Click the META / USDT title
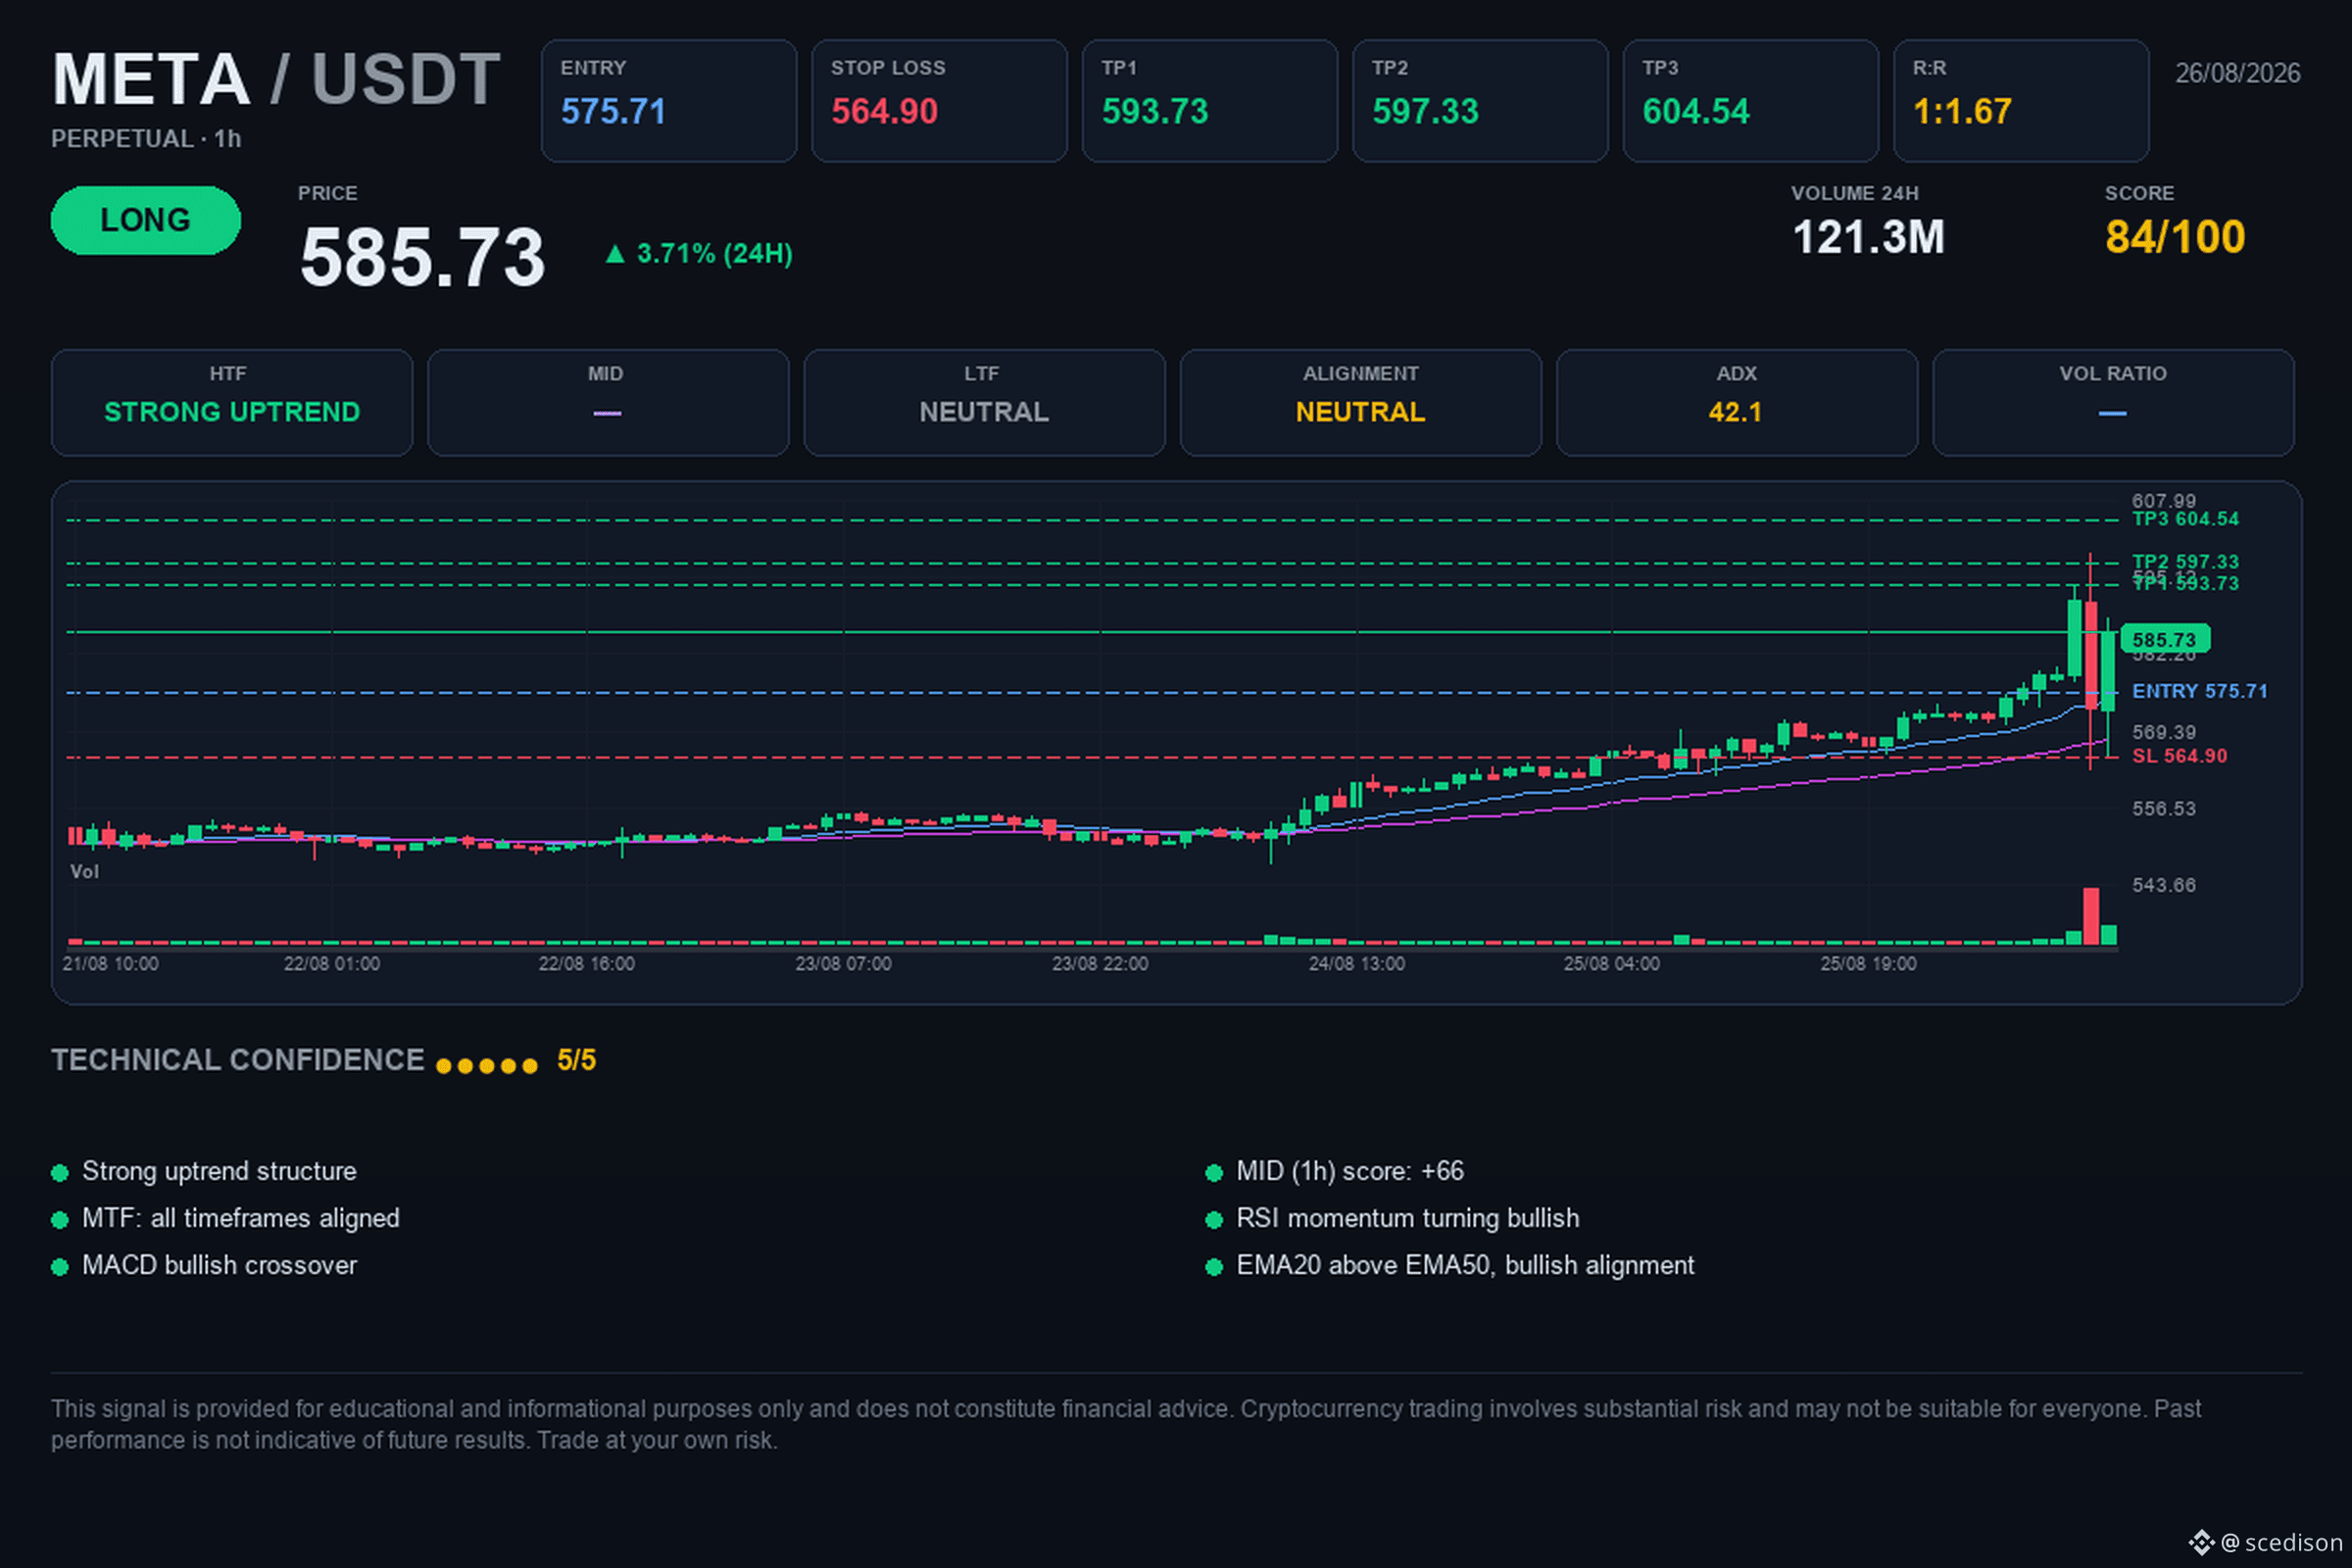The image size is (2352, 1568). point(276,79)
